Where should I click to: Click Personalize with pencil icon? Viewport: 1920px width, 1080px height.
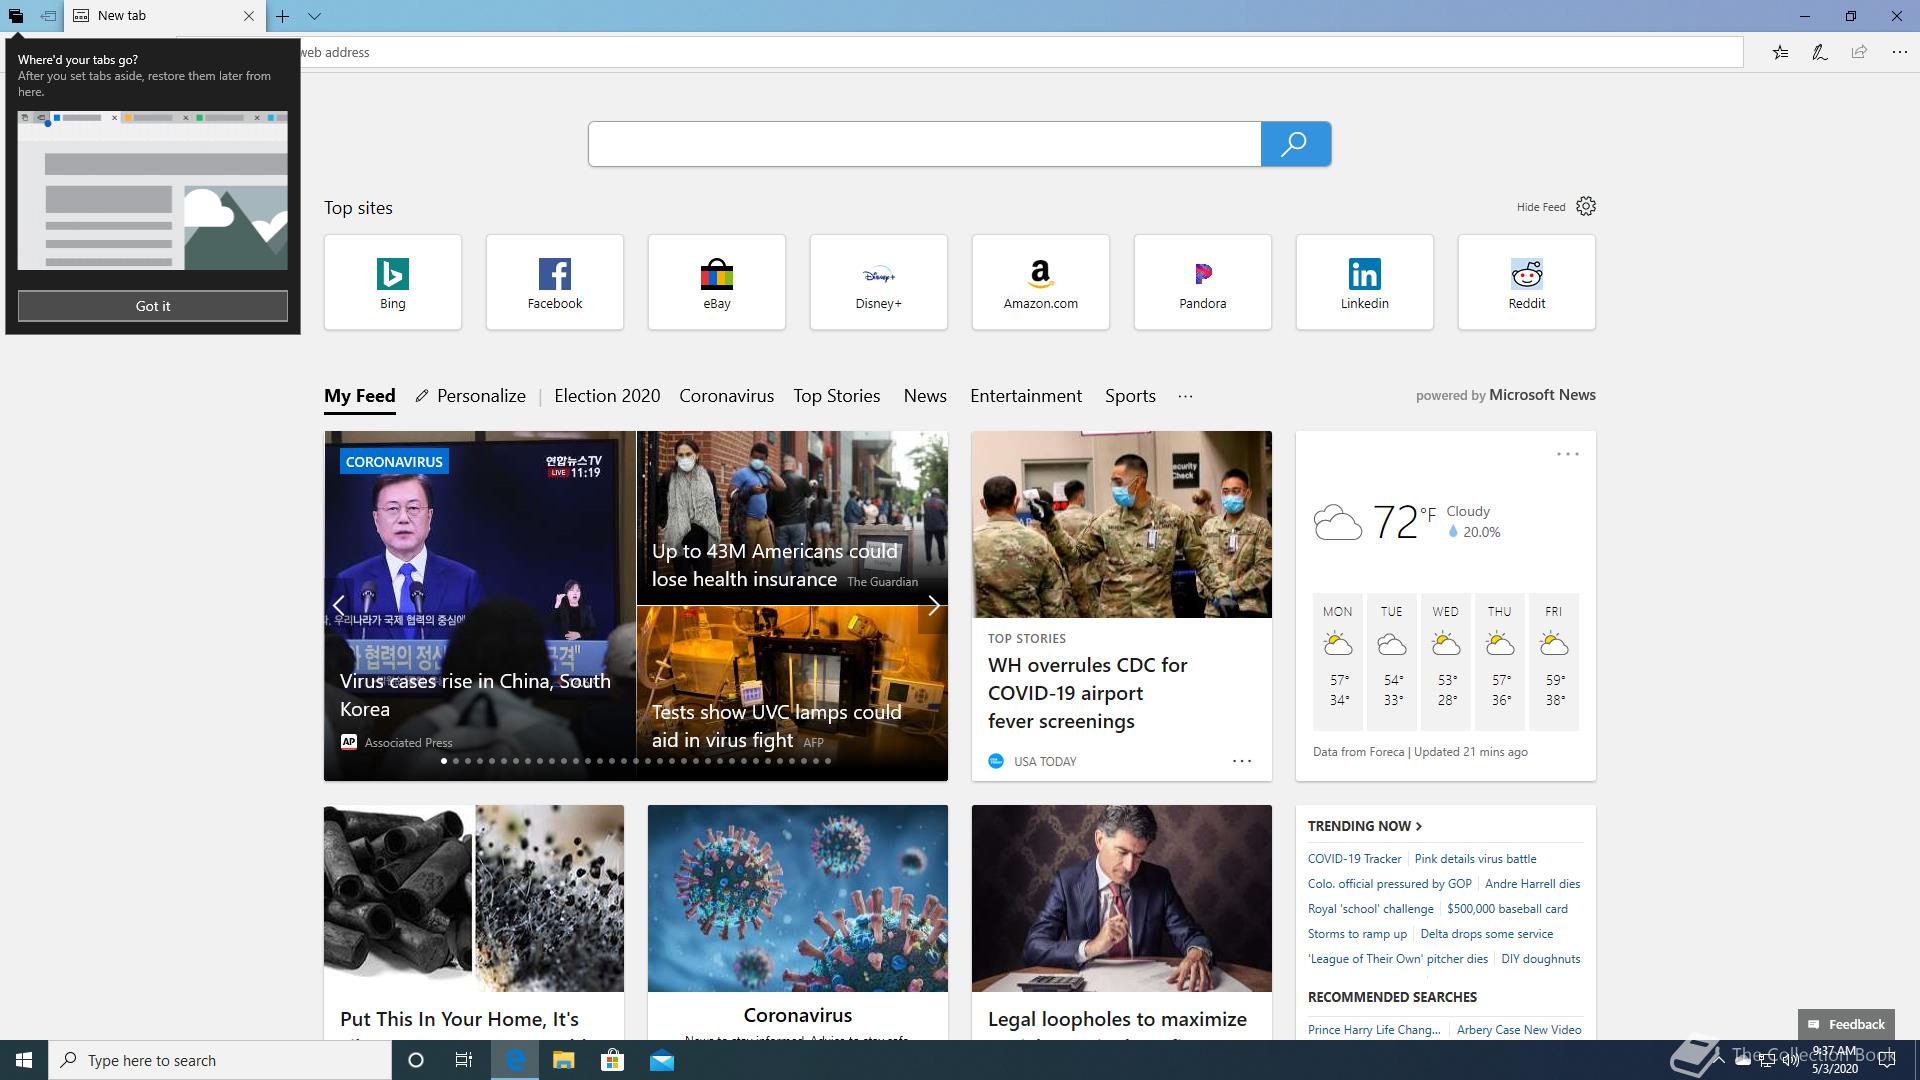coord(471,396)
